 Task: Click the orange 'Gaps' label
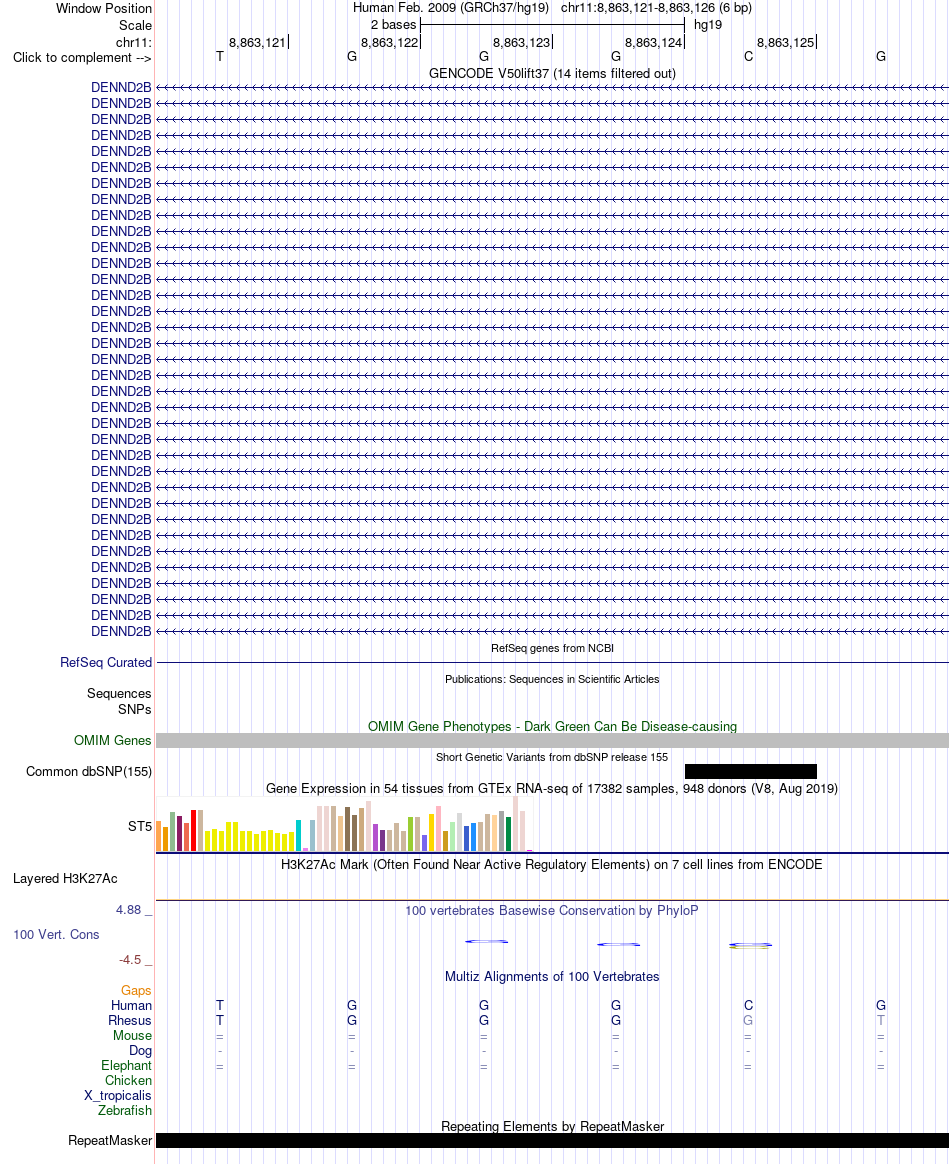(x=136, y=990)
